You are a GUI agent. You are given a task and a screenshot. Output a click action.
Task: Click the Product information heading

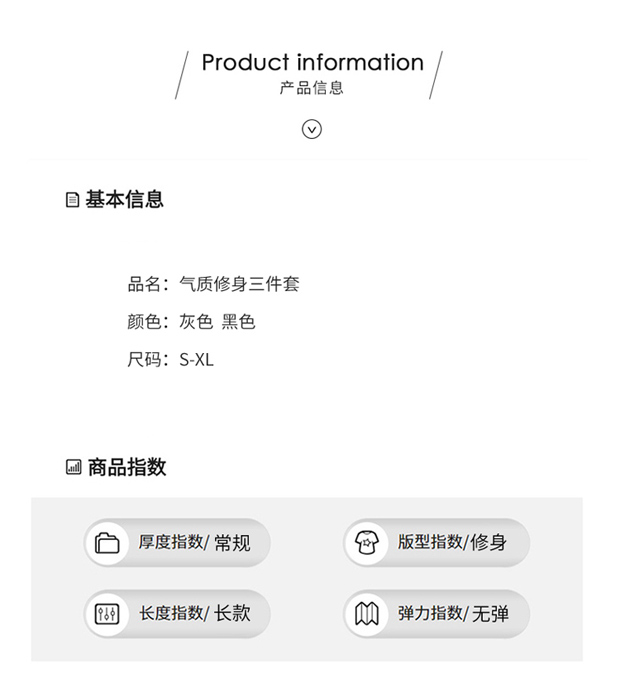click(313, 63)
